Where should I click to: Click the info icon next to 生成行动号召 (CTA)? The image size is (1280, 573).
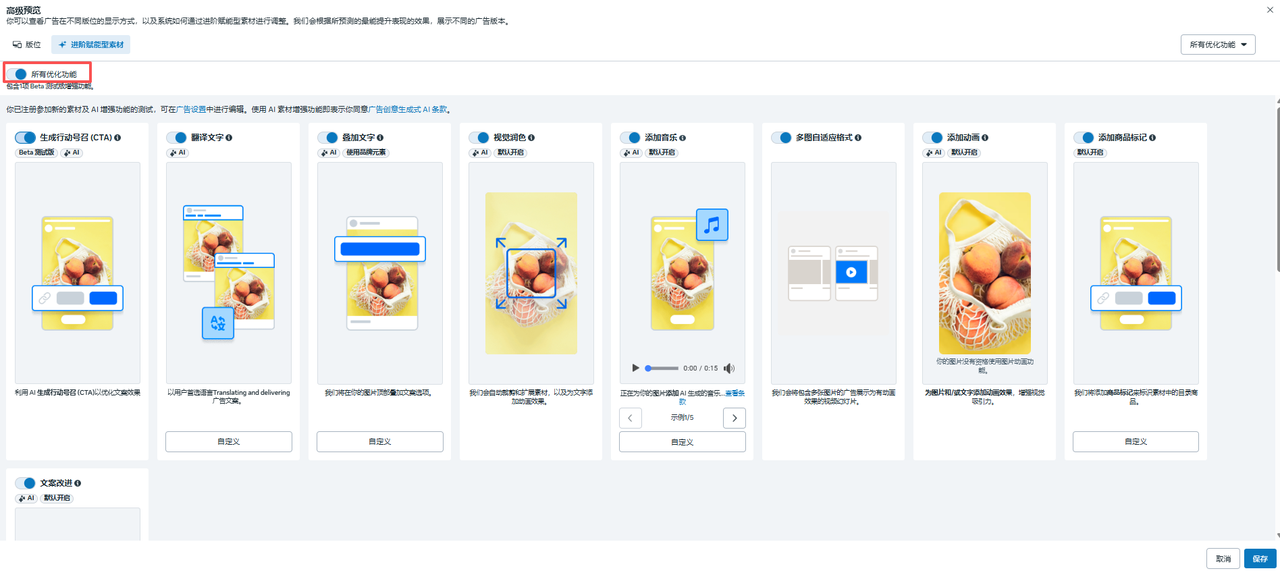118,138
